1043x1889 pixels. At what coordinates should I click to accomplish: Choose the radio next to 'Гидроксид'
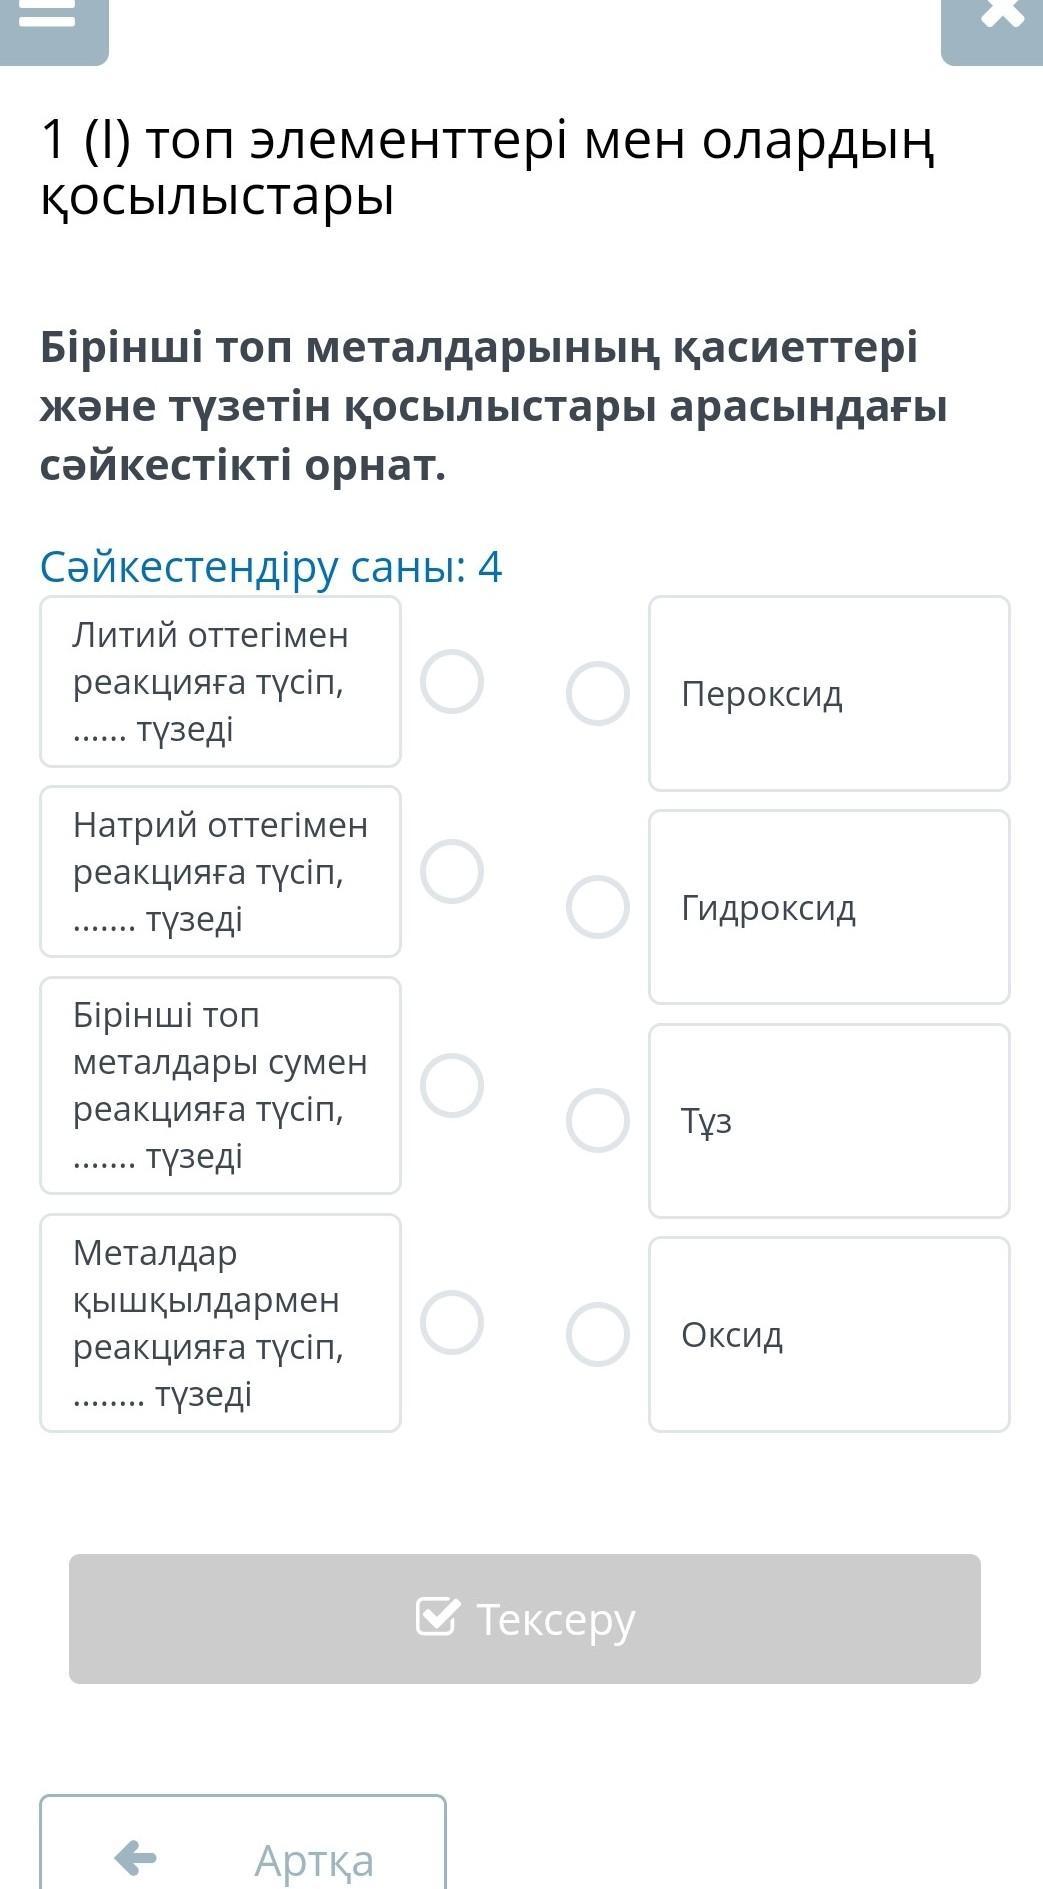click(x=598, y=907)
